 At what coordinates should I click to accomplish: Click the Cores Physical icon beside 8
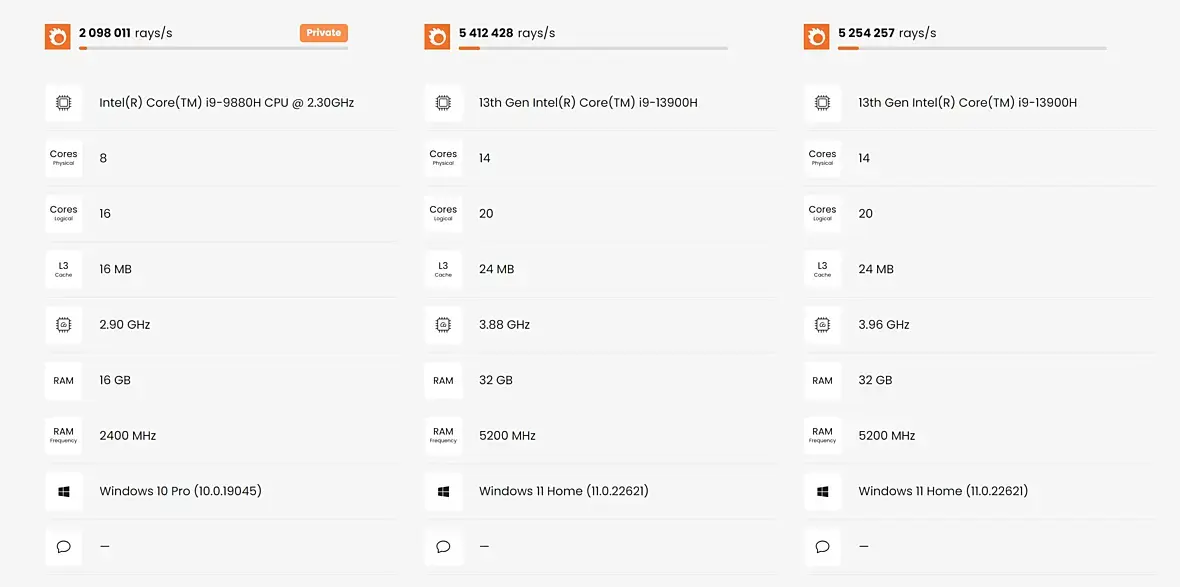63,158
